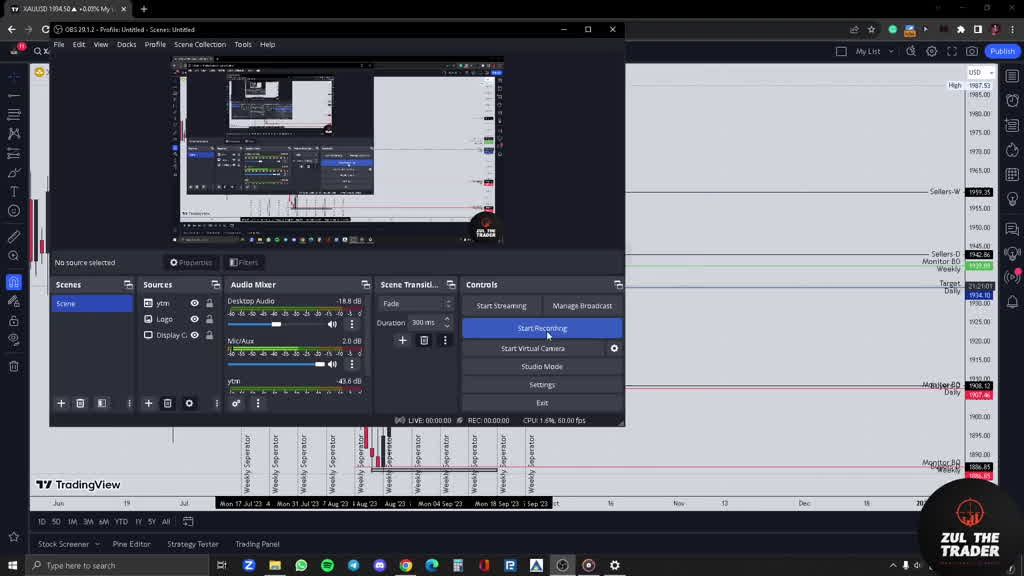Open source properties gear in Sources panel
Screen dimensions: 1024x576
(x=189, y=403)
